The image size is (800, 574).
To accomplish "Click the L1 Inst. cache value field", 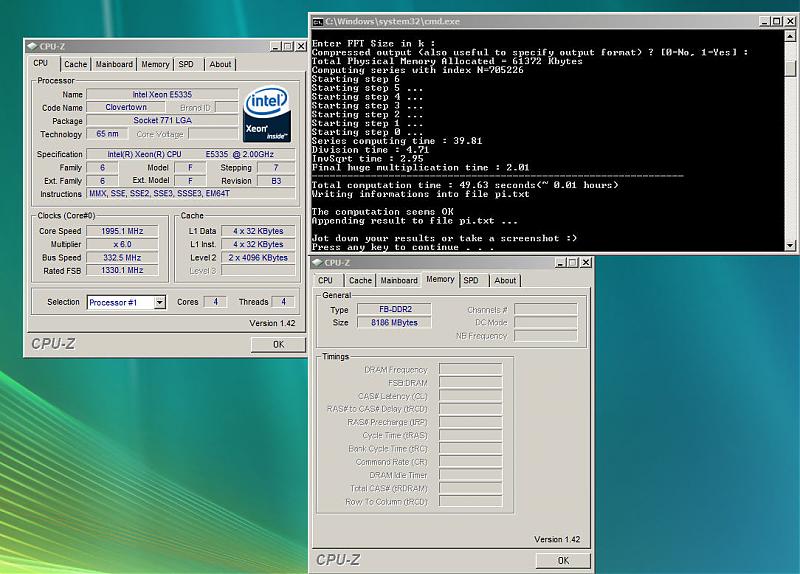I will (258, 244).
